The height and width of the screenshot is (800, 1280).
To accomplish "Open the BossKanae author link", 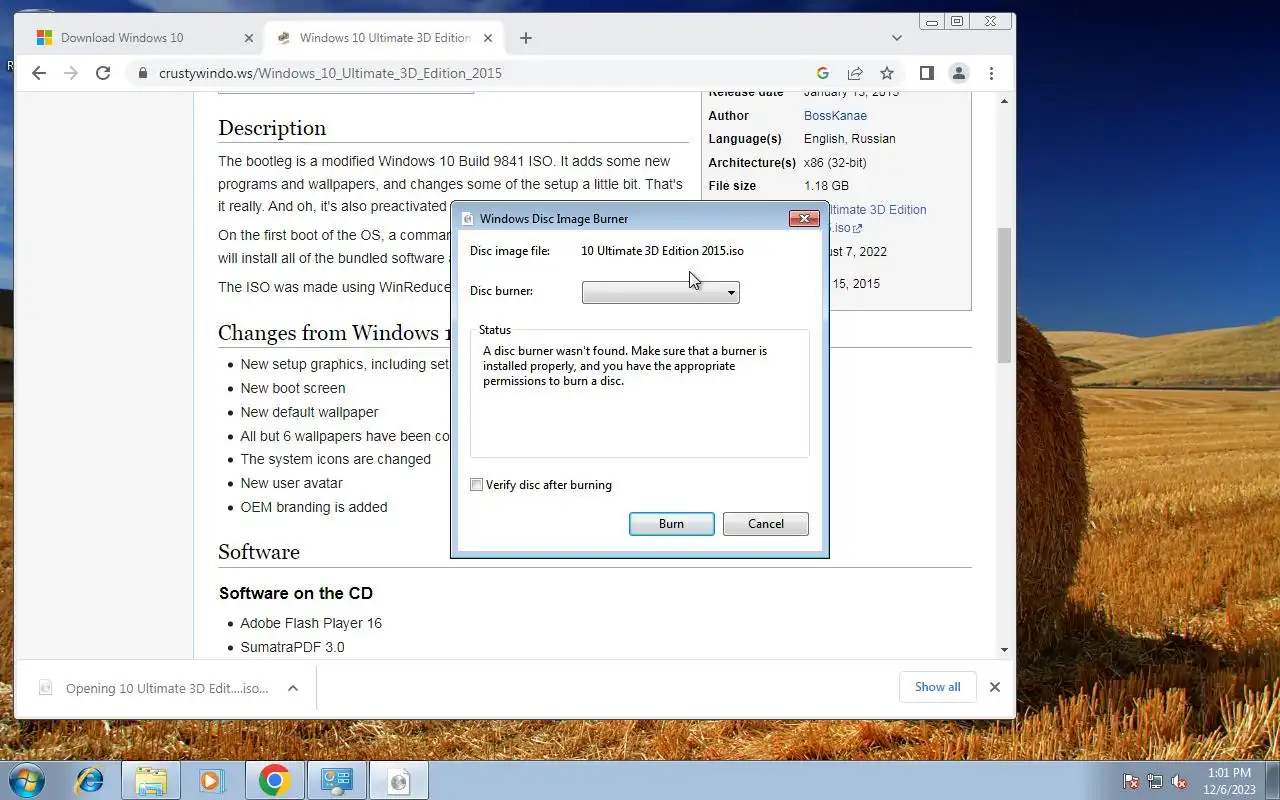I will 835,115.
